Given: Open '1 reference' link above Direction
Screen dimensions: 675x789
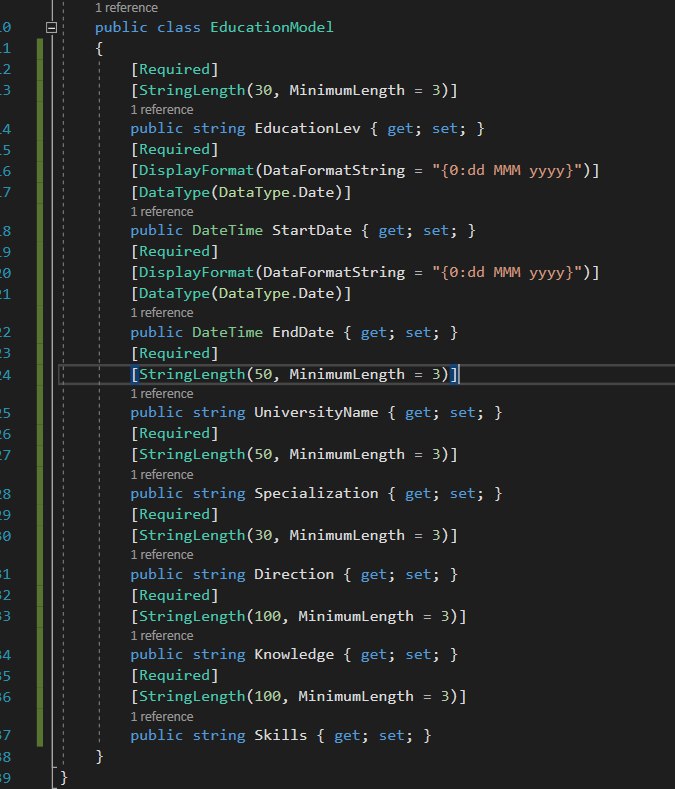Looking at the screenshot, I should click(x=162, y=555).
